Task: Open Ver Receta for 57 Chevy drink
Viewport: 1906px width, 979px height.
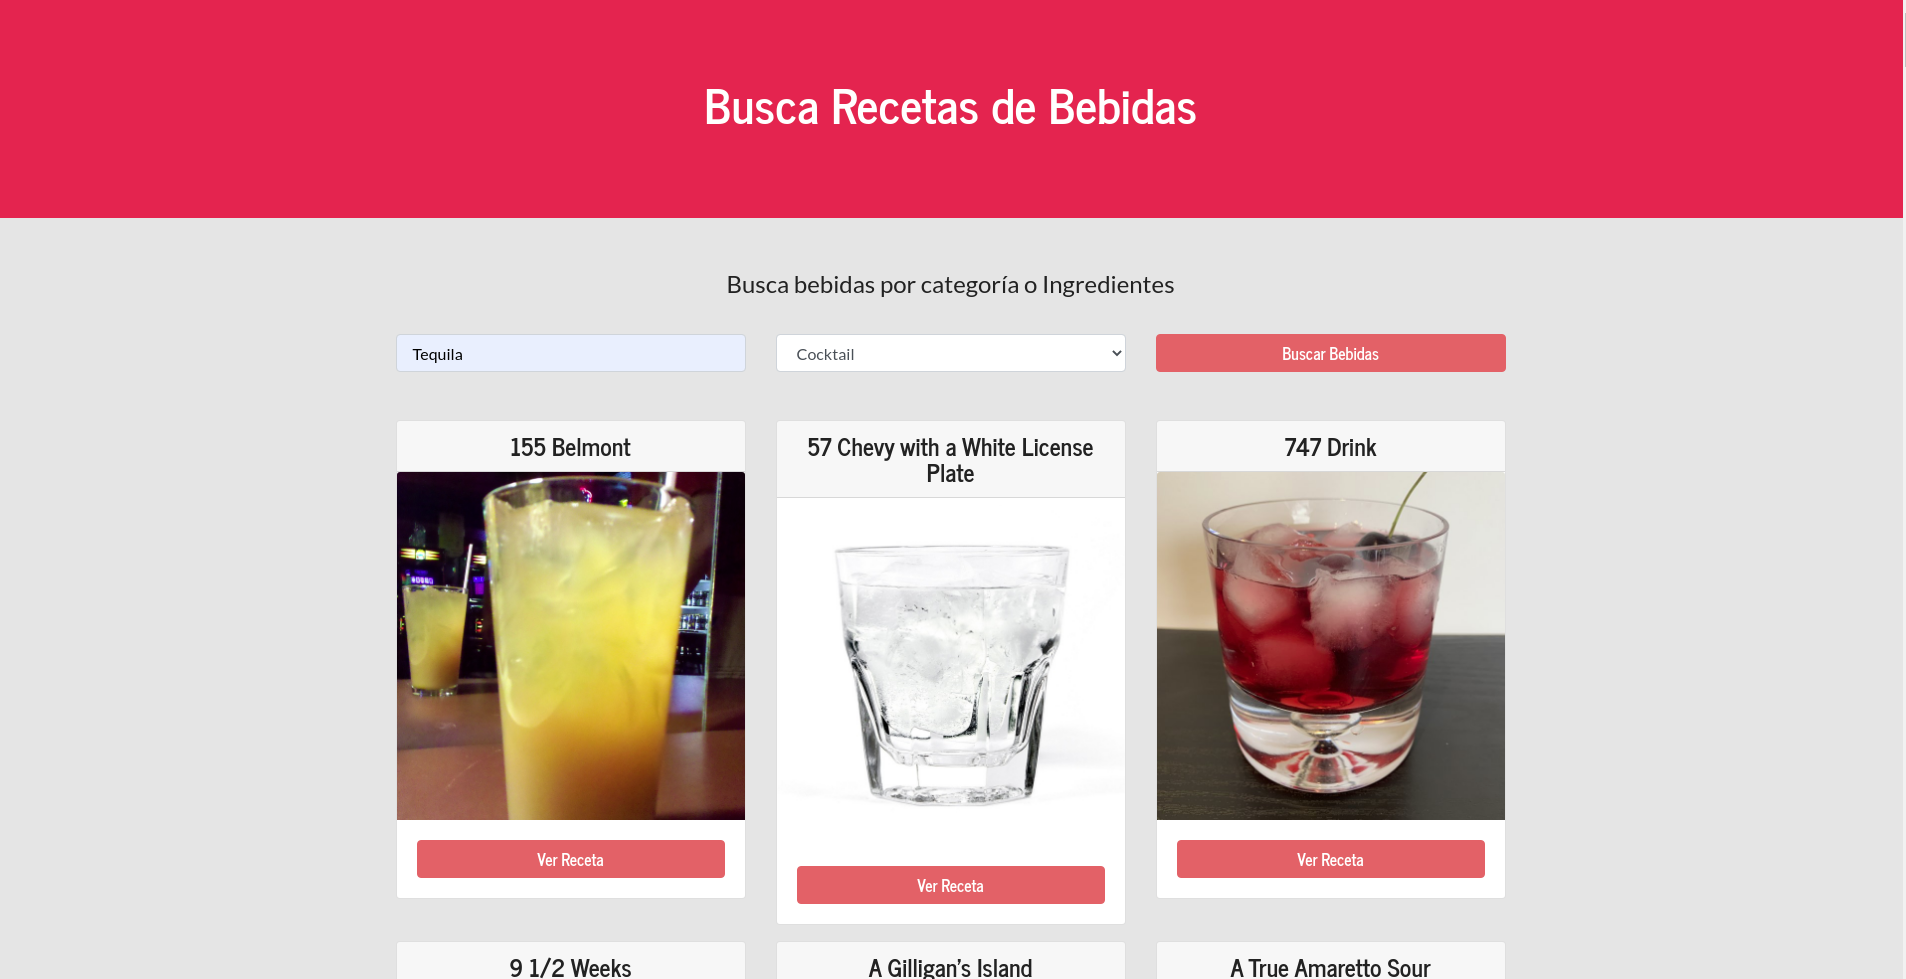Action: point(950,885)
